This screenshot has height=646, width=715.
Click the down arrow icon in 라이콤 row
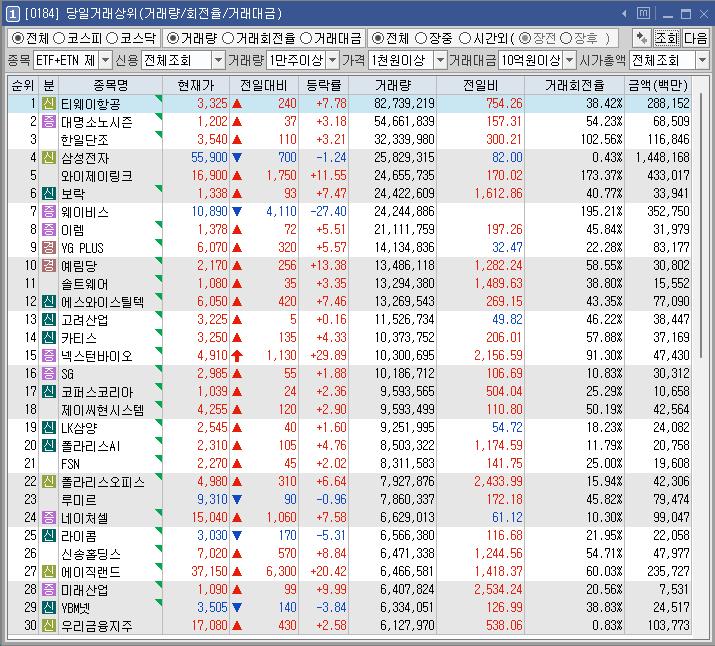[237, 535]
